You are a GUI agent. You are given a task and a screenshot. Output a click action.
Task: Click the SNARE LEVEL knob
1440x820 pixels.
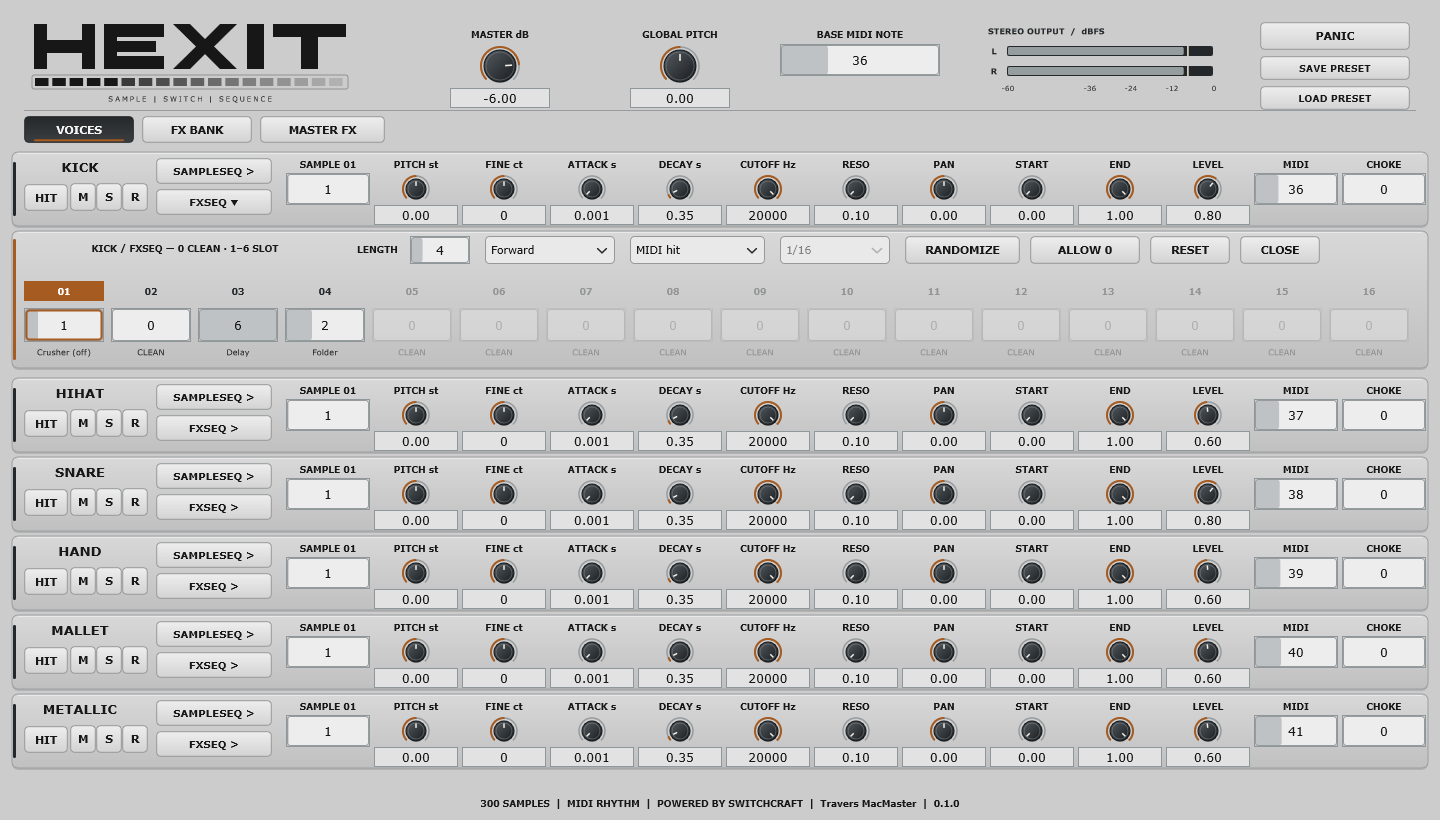(1208, 494)
